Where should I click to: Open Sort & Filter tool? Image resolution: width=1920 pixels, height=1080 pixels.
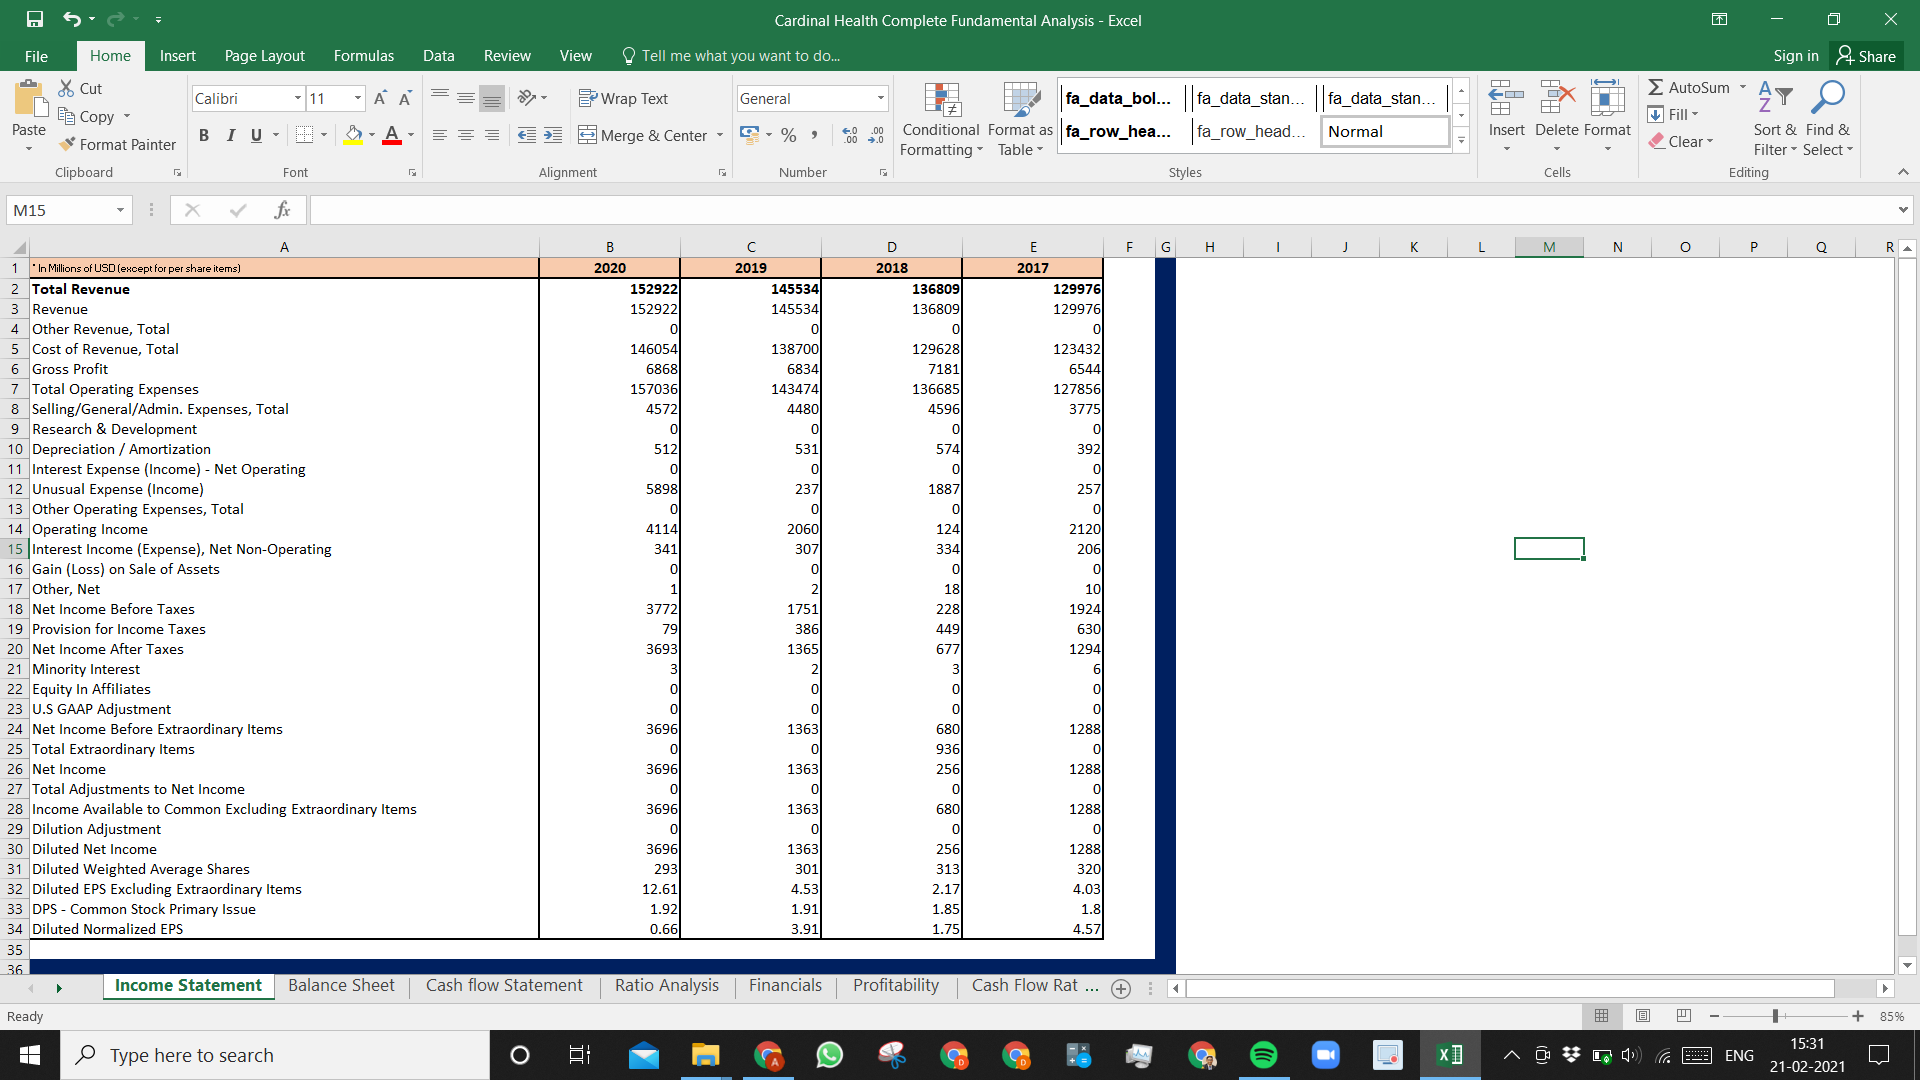coord(1775,119)
